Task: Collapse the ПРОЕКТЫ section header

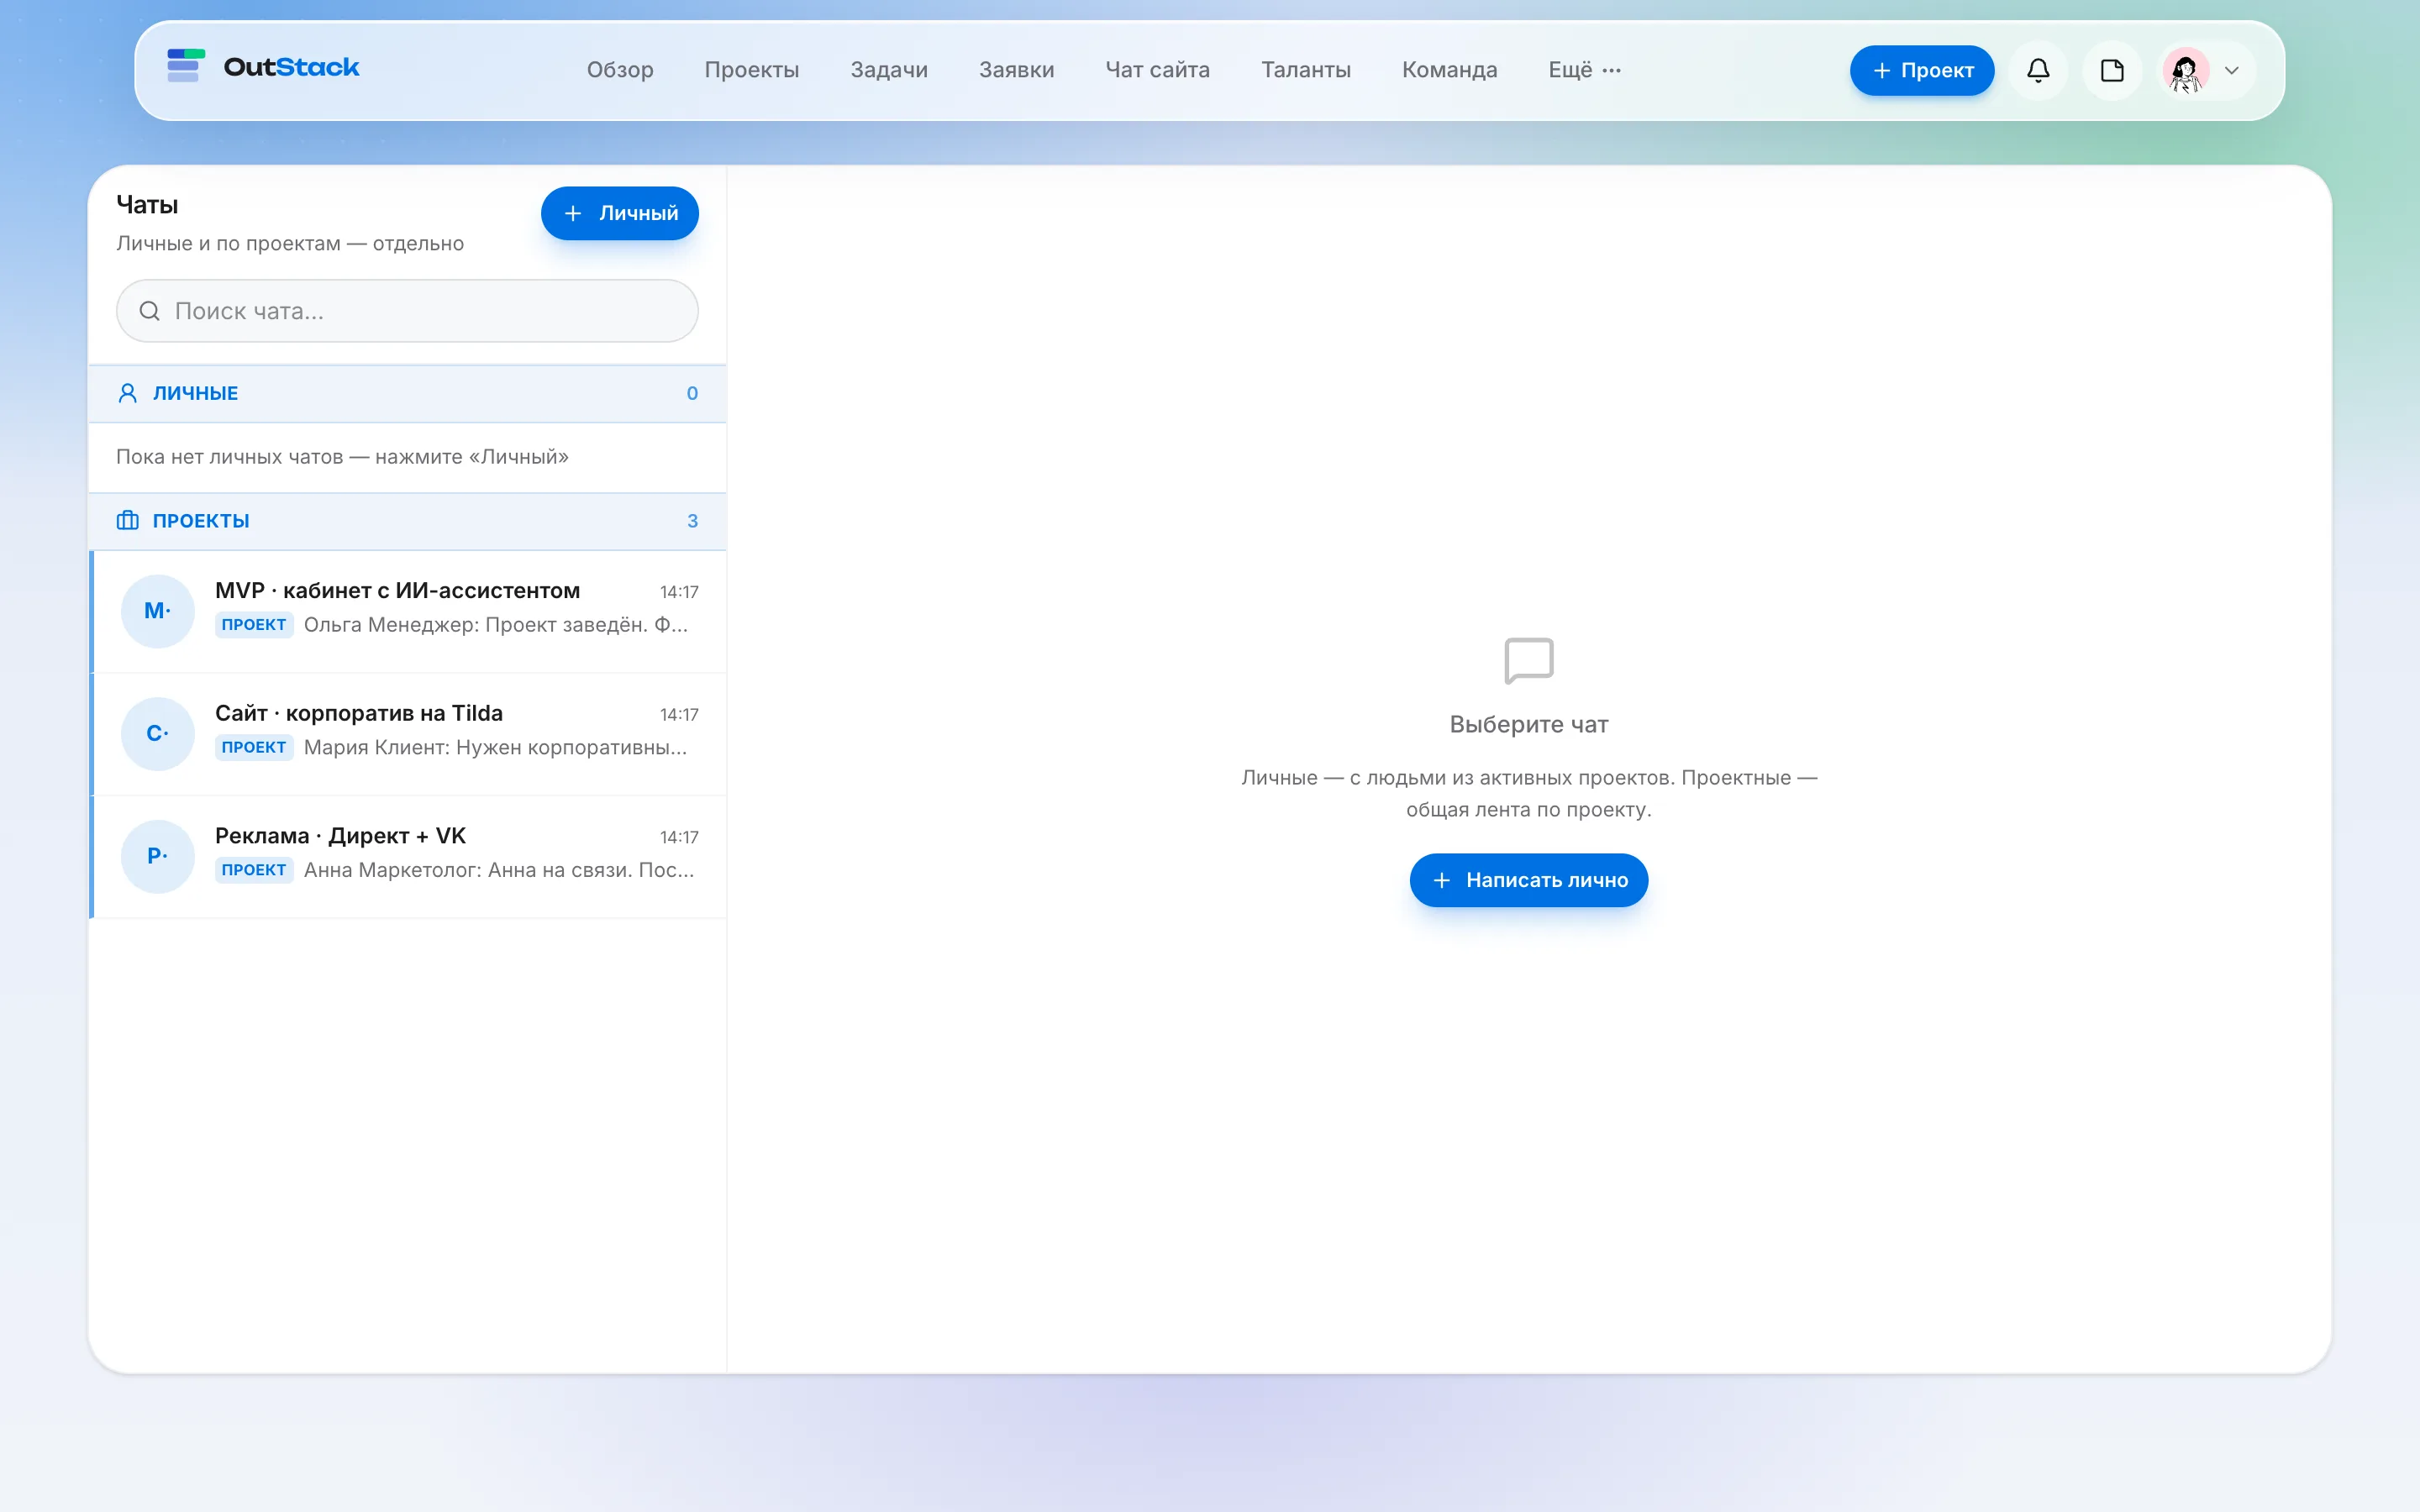Action: point(407,521)
